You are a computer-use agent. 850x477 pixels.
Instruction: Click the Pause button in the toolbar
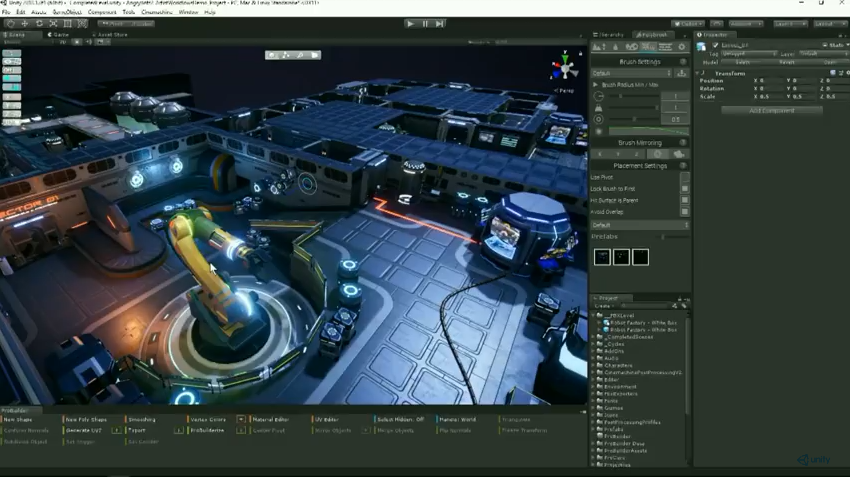pos(425,23)
